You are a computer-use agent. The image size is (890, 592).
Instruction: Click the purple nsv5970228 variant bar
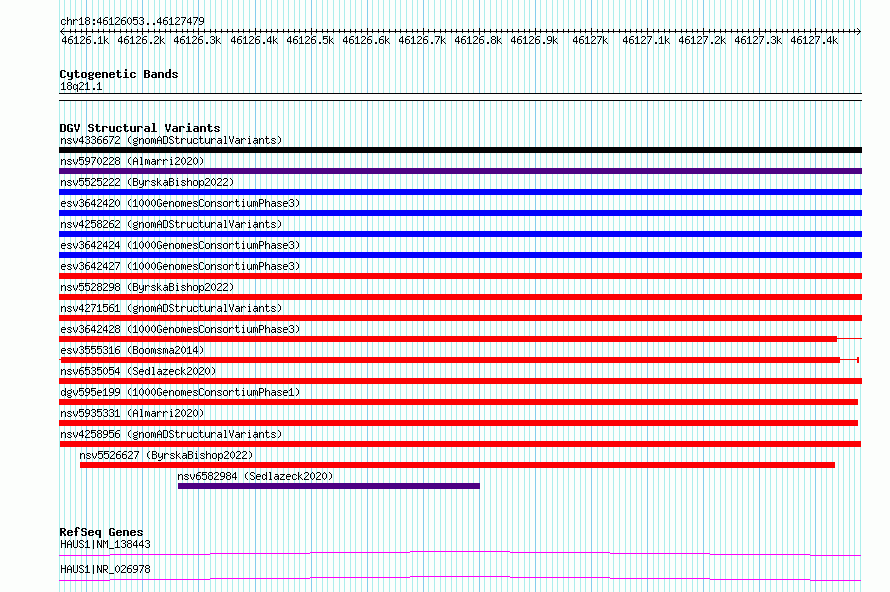point(460,171)
